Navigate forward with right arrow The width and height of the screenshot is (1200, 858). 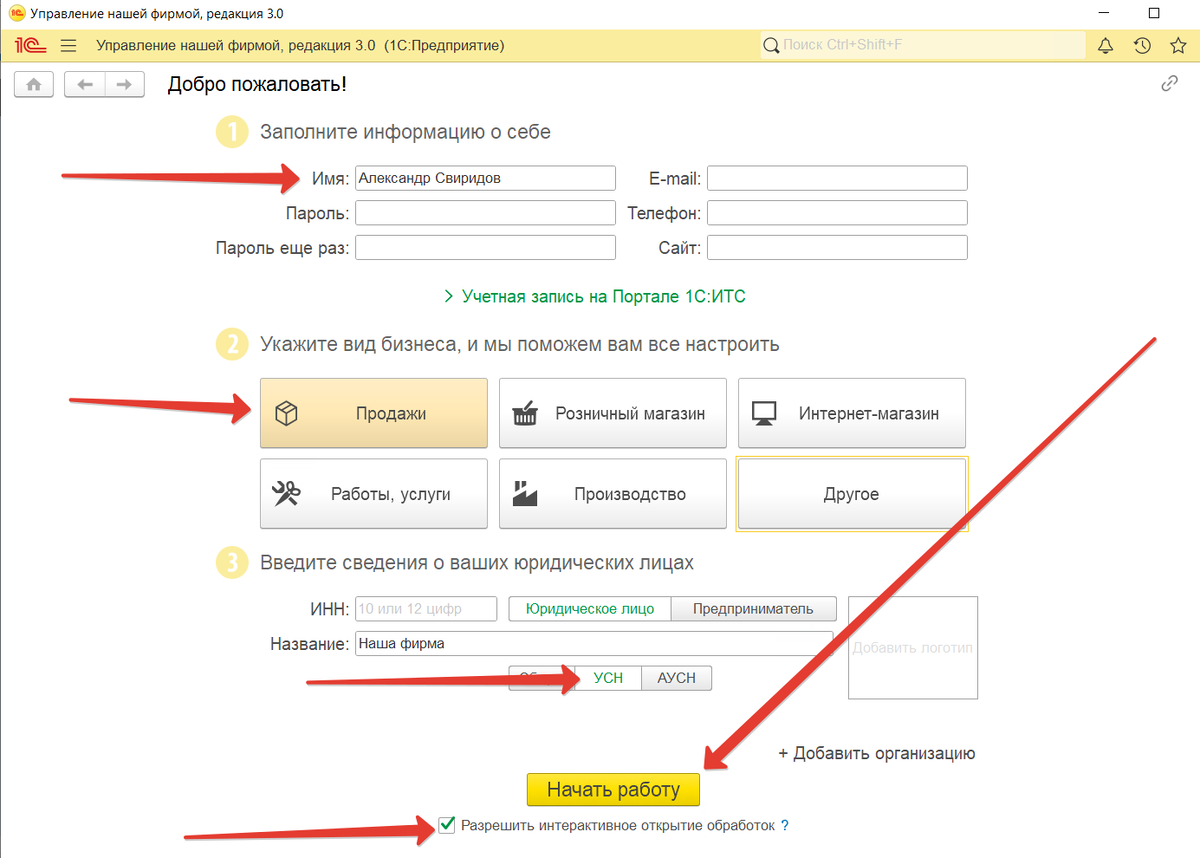[x=124, y=85]
